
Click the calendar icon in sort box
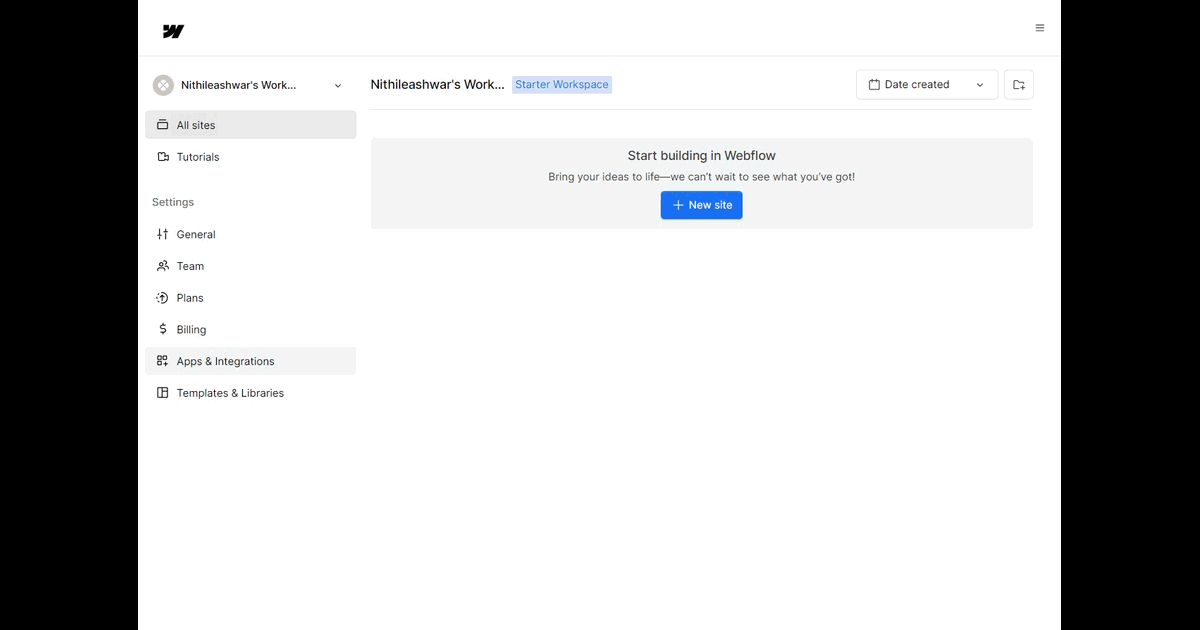[x=874, y=85]
